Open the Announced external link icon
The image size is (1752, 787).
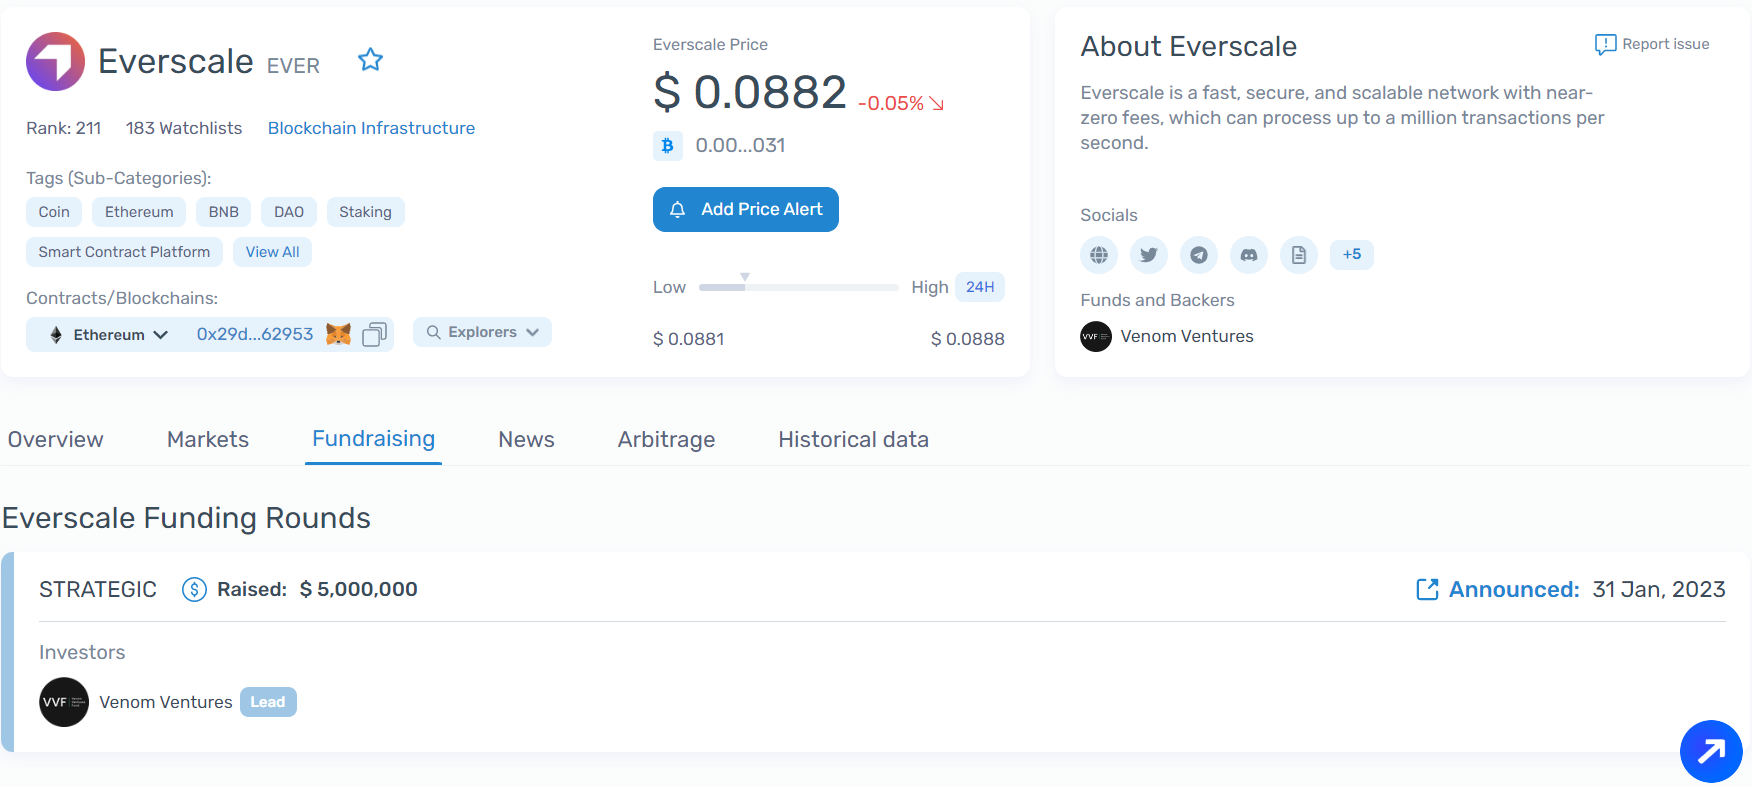(x=1427, y=589)
